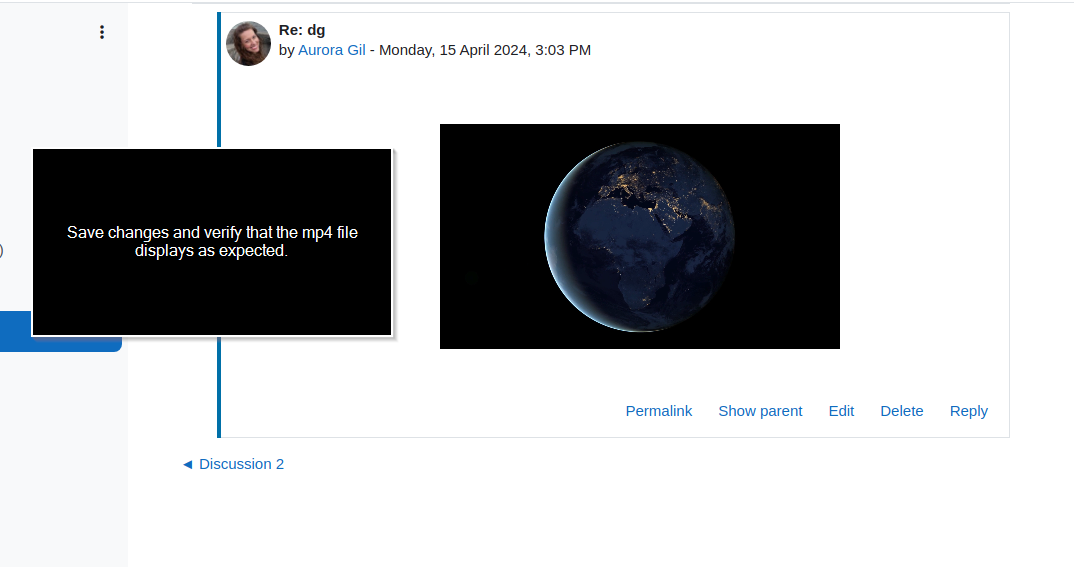Click the 'Re: dg' post title
Screen dimensions: 1074x567
[302, 30]
